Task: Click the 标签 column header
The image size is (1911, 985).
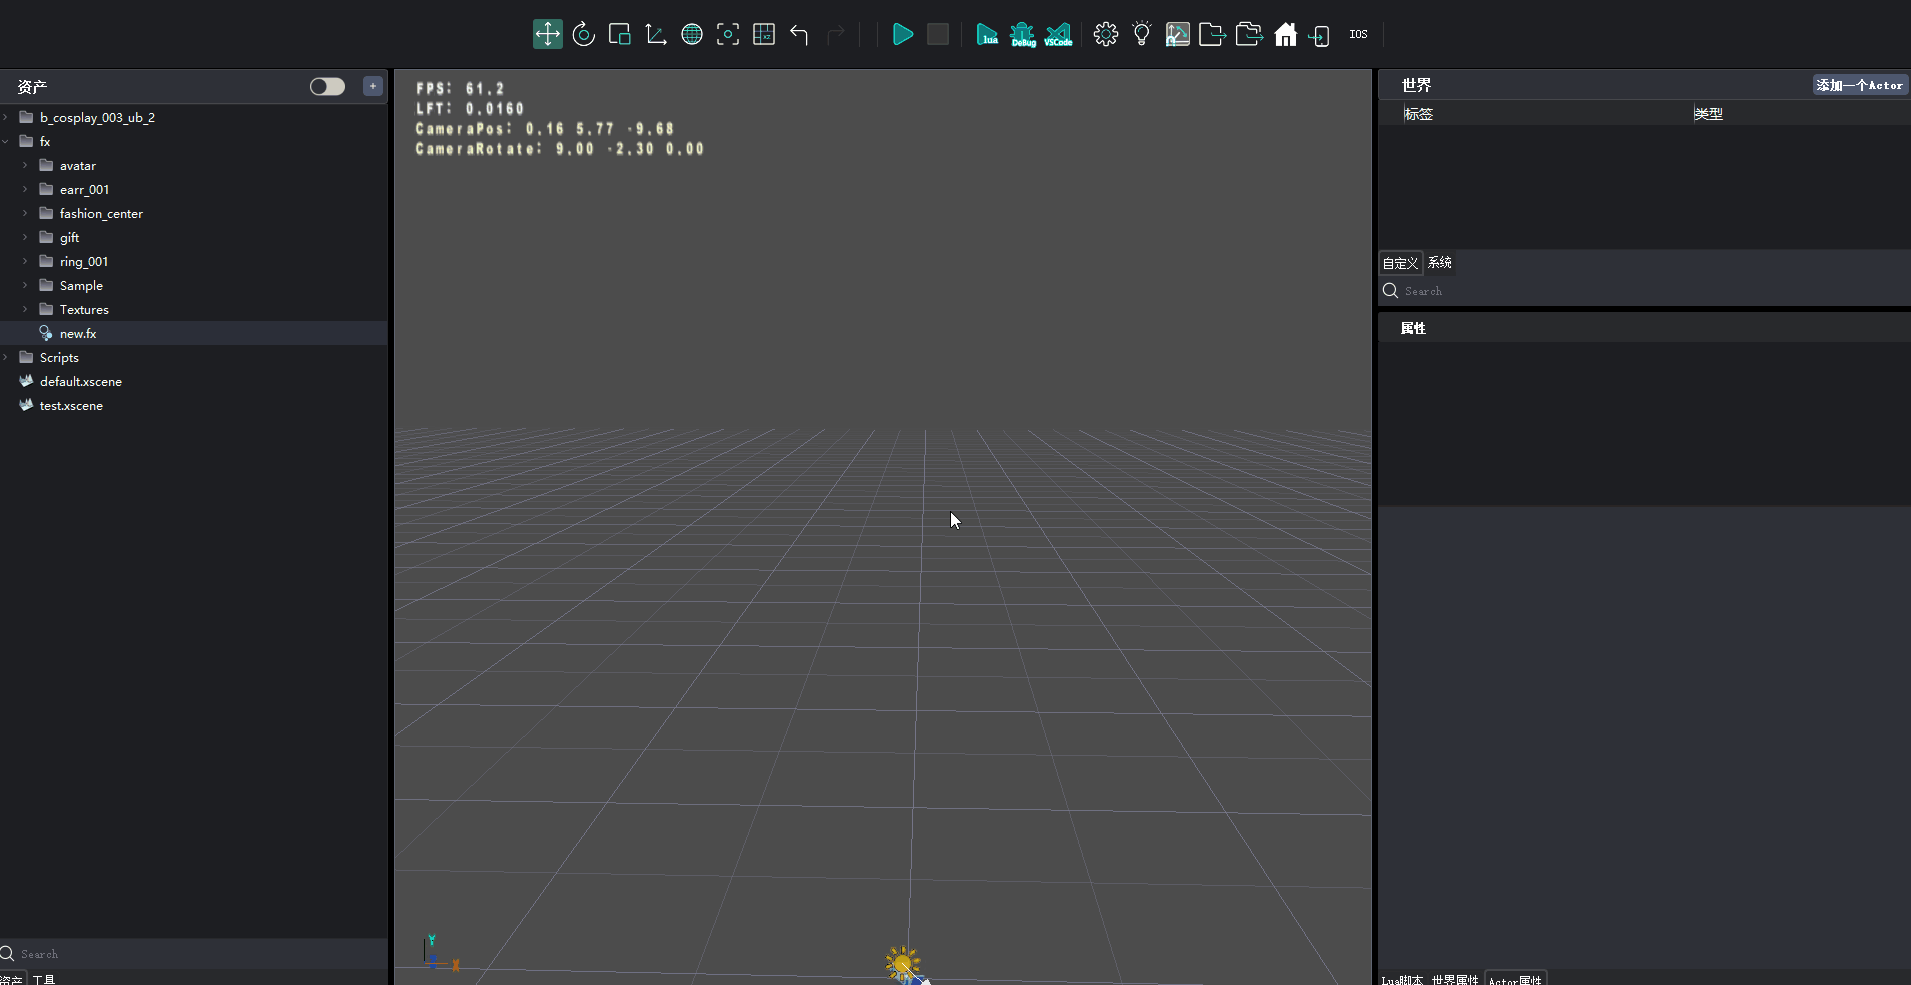Action: [x=1418, y=114]
